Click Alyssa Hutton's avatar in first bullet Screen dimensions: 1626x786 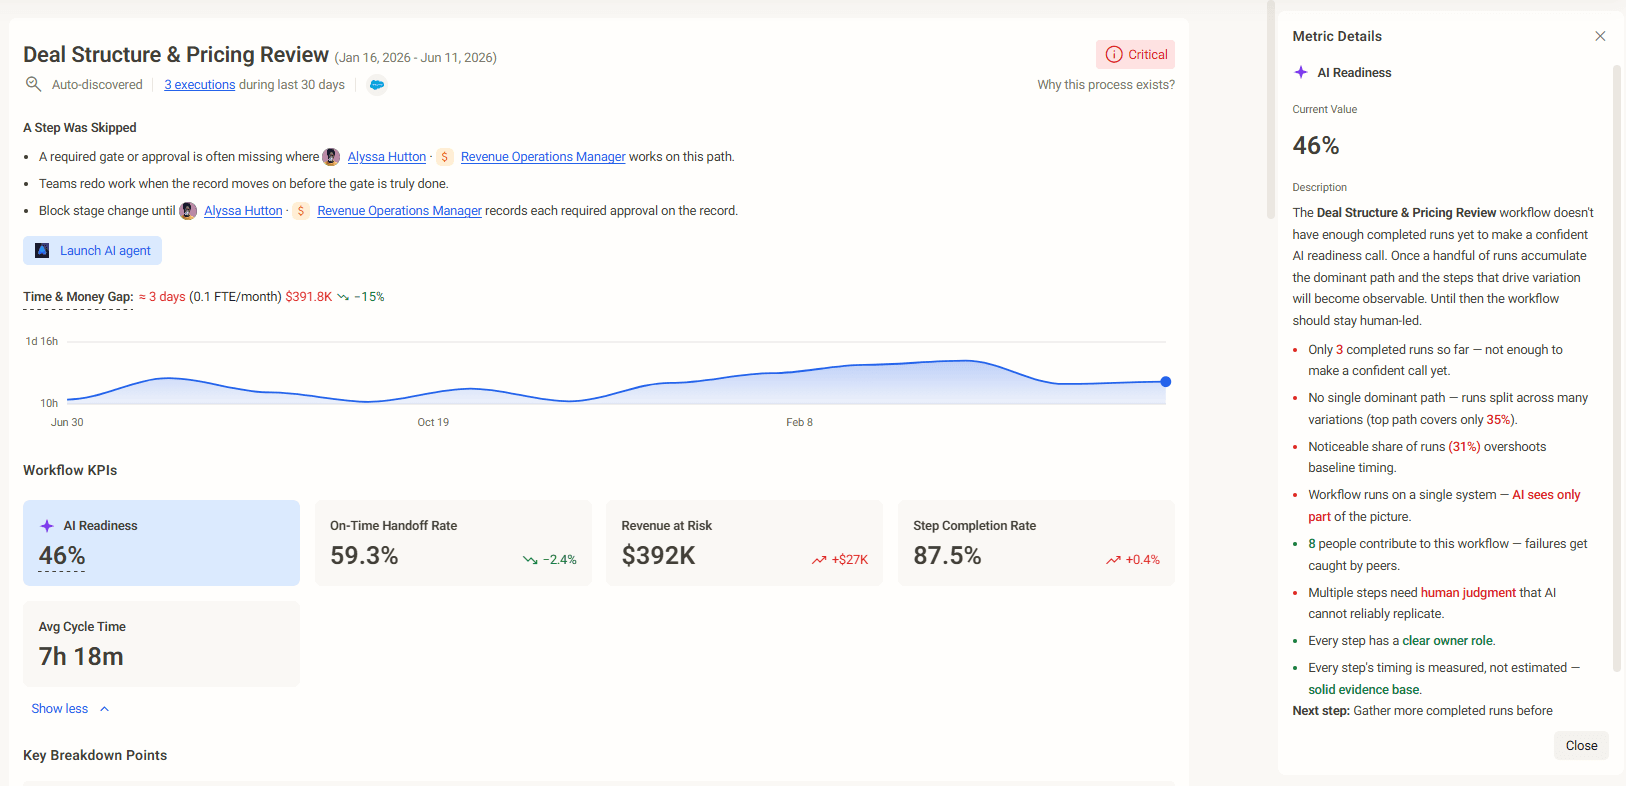(331, 157)
